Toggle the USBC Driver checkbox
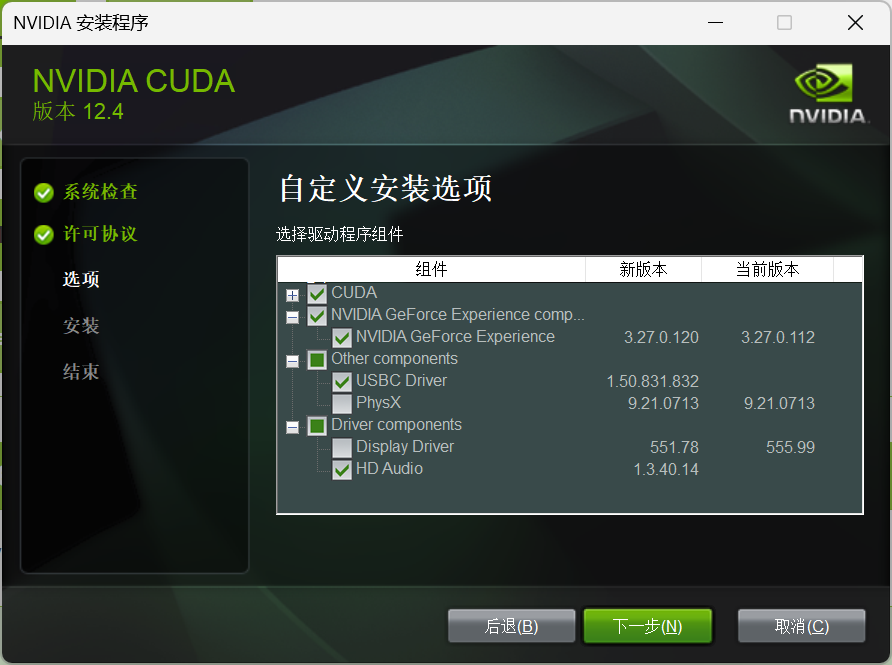This screenshot has width=892, height=665. pos(341,382)
